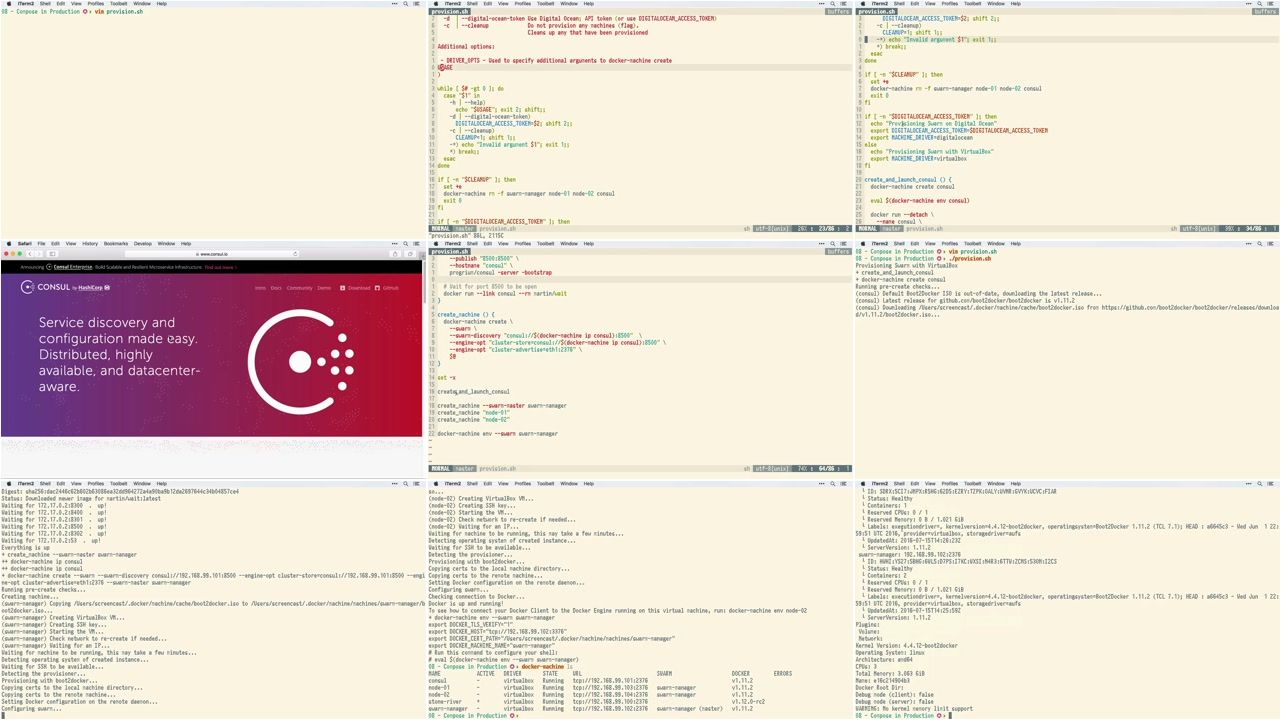This screenshot has height=720, width=1281.
Task: Click the 'Additional options:' line in vim
Action: [x=466, y=47]
